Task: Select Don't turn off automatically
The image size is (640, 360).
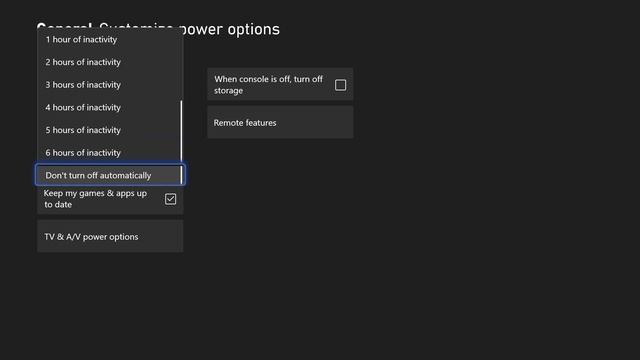Action: (110, 175)
